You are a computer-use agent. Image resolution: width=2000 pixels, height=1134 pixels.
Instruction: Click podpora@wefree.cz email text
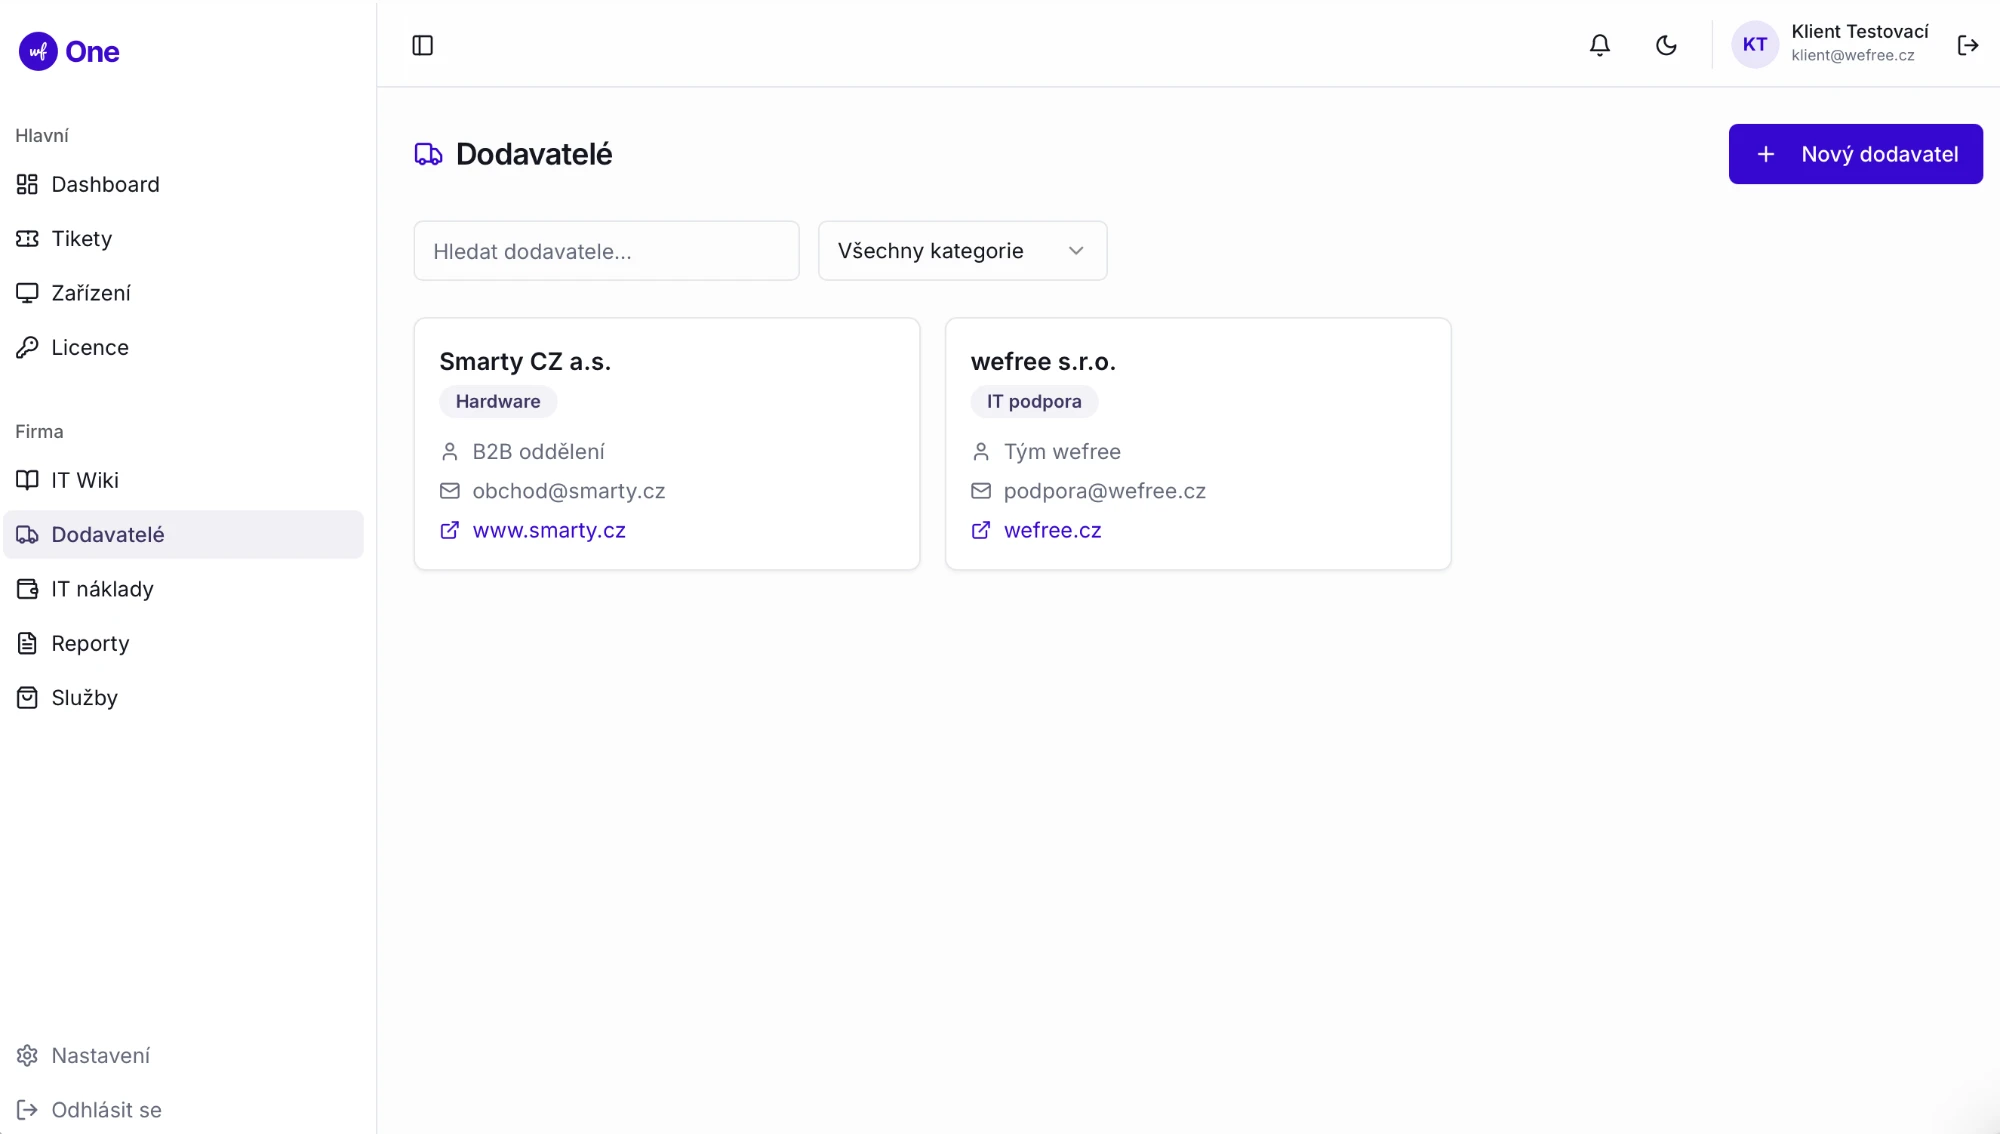pos(1104,491)
